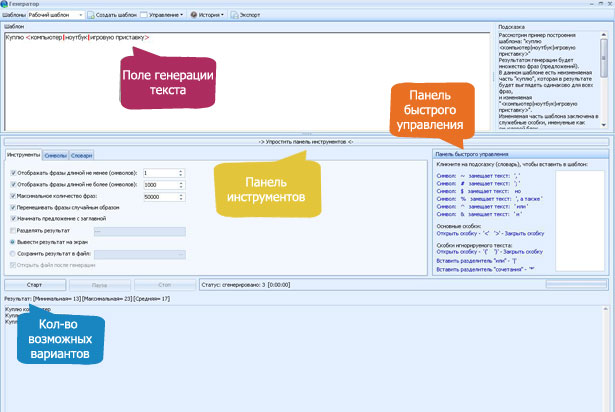The height and width of the screenshot is (412, 615).
Task: Click the Старт button
Action: (x=35, y=285)
